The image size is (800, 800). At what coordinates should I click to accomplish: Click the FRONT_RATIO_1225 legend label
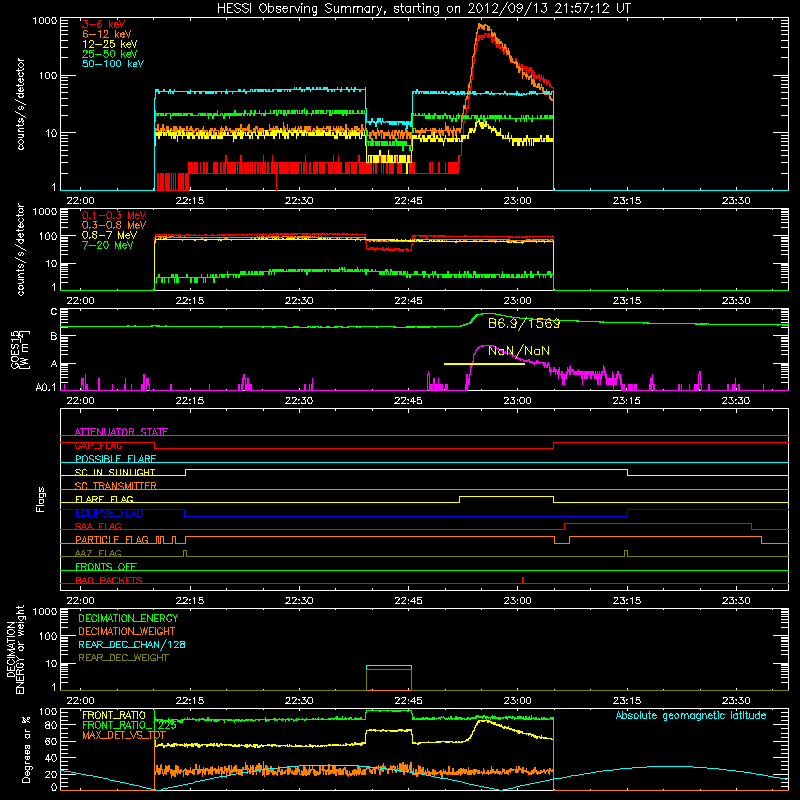129,725
